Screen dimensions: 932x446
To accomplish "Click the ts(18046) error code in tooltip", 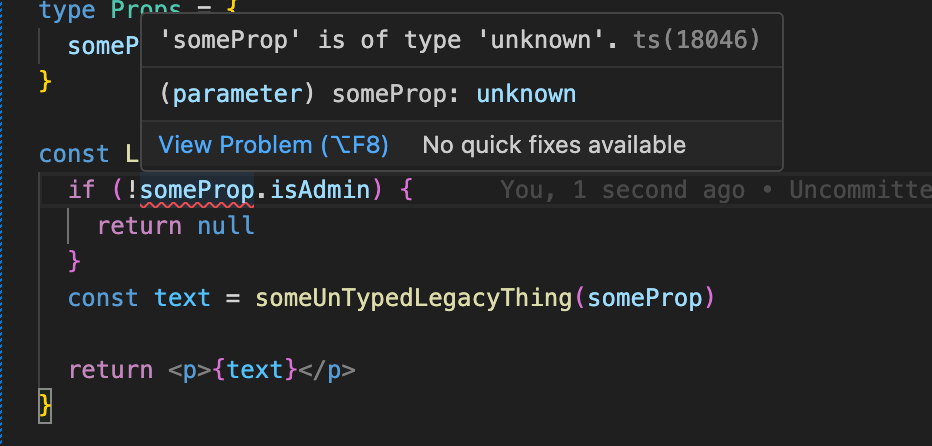I will coord(696,41).
